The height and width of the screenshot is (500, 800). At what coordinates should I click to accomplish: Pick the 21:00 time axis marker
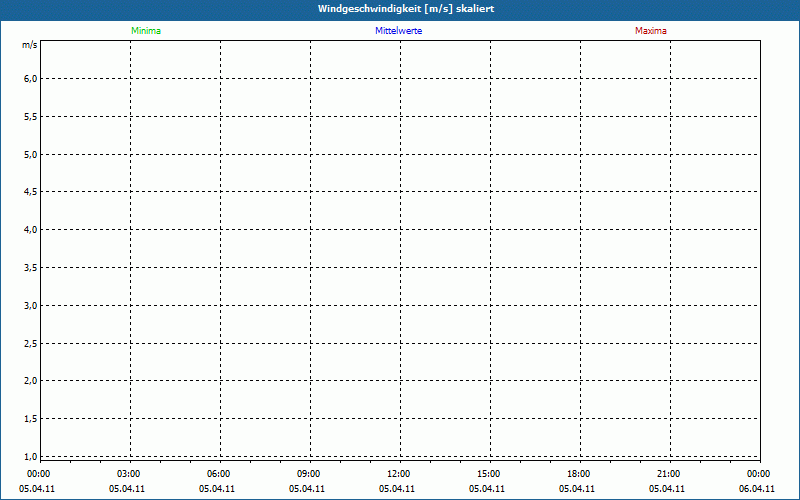(x=668, y=474)
